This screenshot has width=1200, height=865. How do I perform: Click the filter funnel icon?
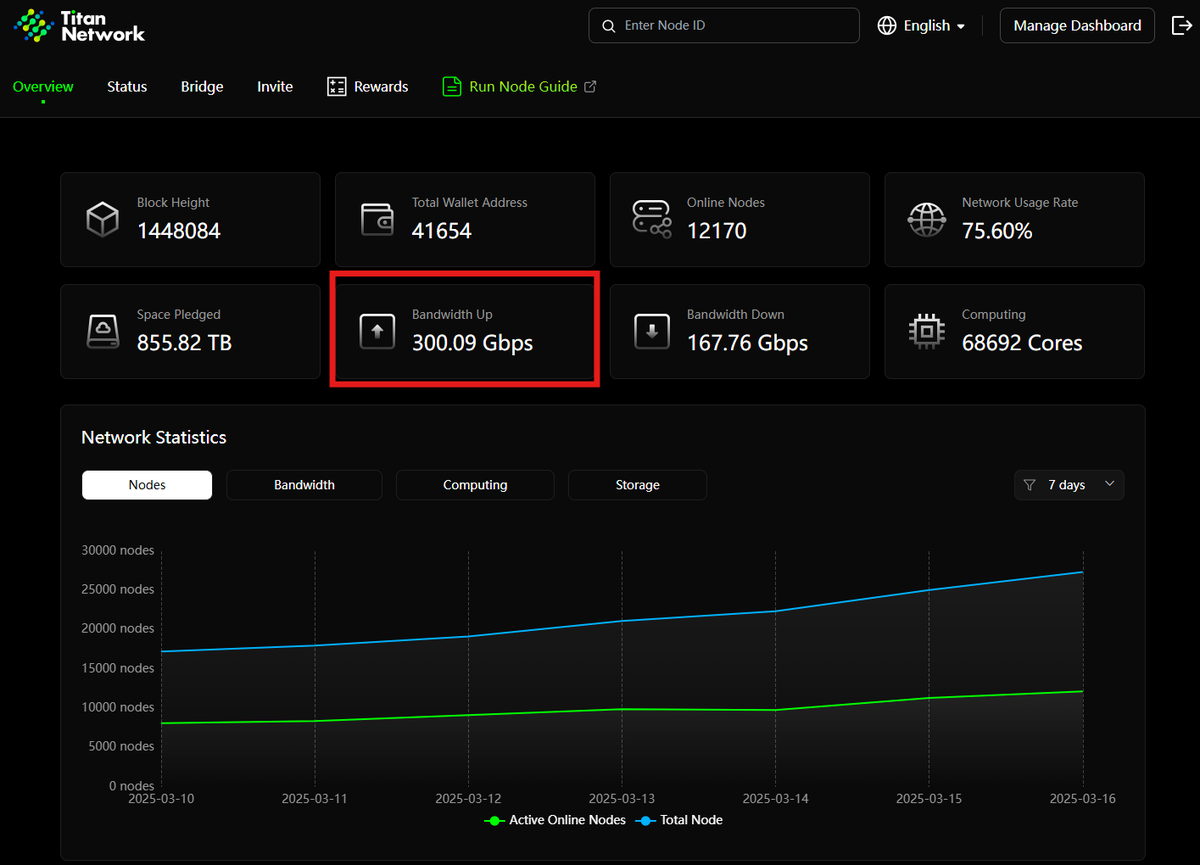pos(1030,485)
